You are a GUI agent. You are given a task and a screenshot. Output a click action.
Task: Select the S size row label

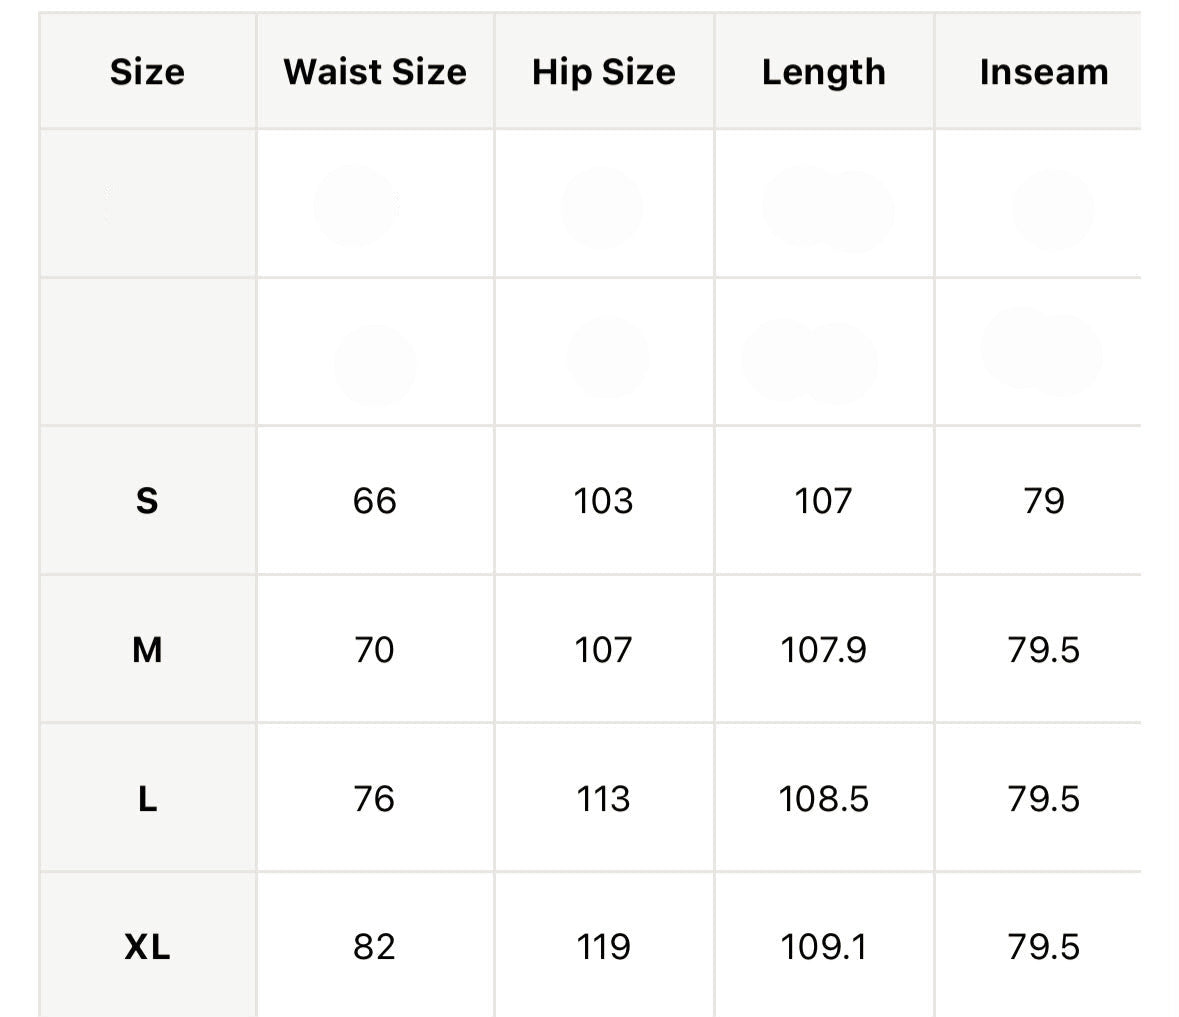(147, 501)
